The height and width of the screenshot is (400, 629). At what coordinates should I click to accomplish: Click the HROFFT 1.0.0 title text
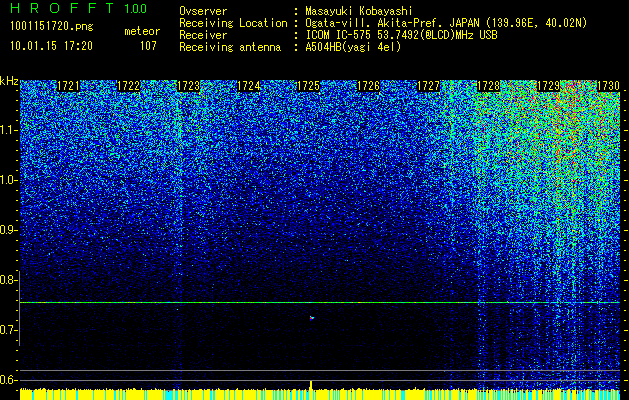tap(79, 8)
